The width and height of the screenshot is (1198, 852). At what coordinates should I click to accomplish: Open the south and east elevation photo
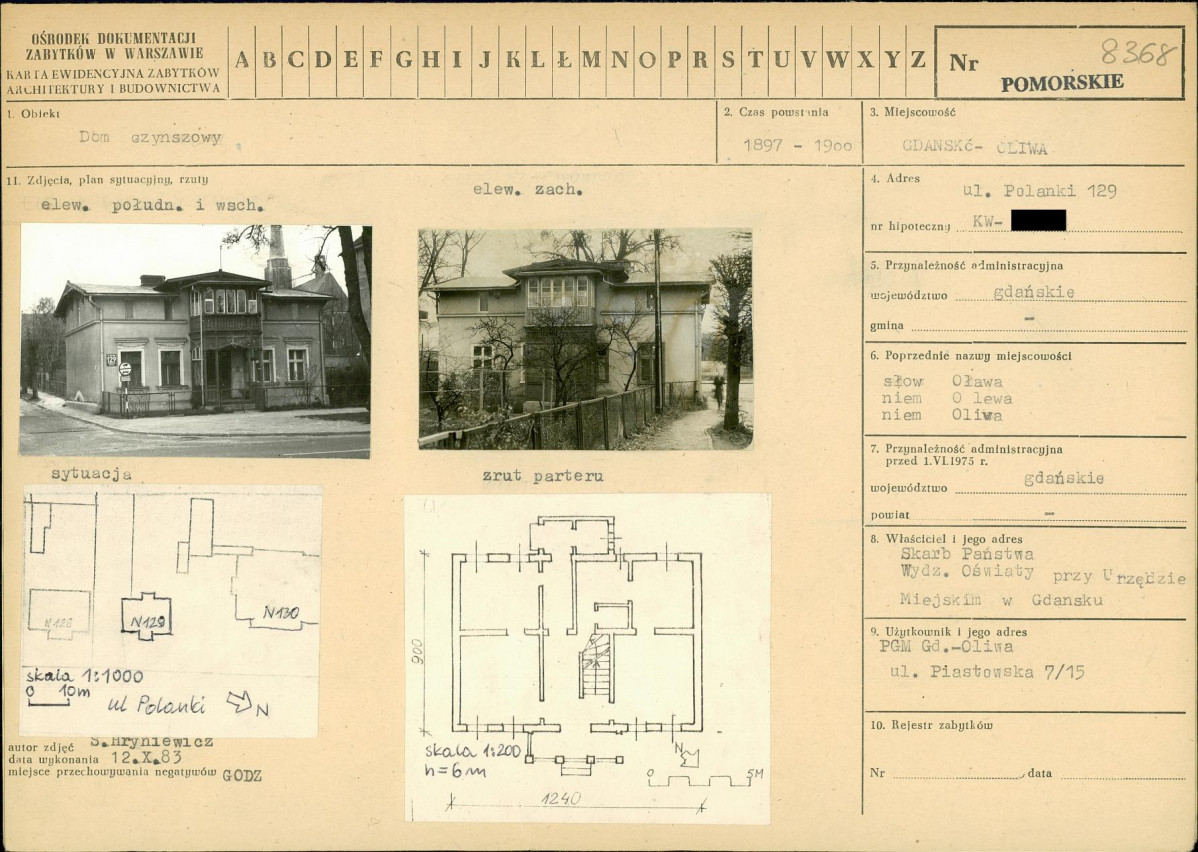(x=196, y=340)
